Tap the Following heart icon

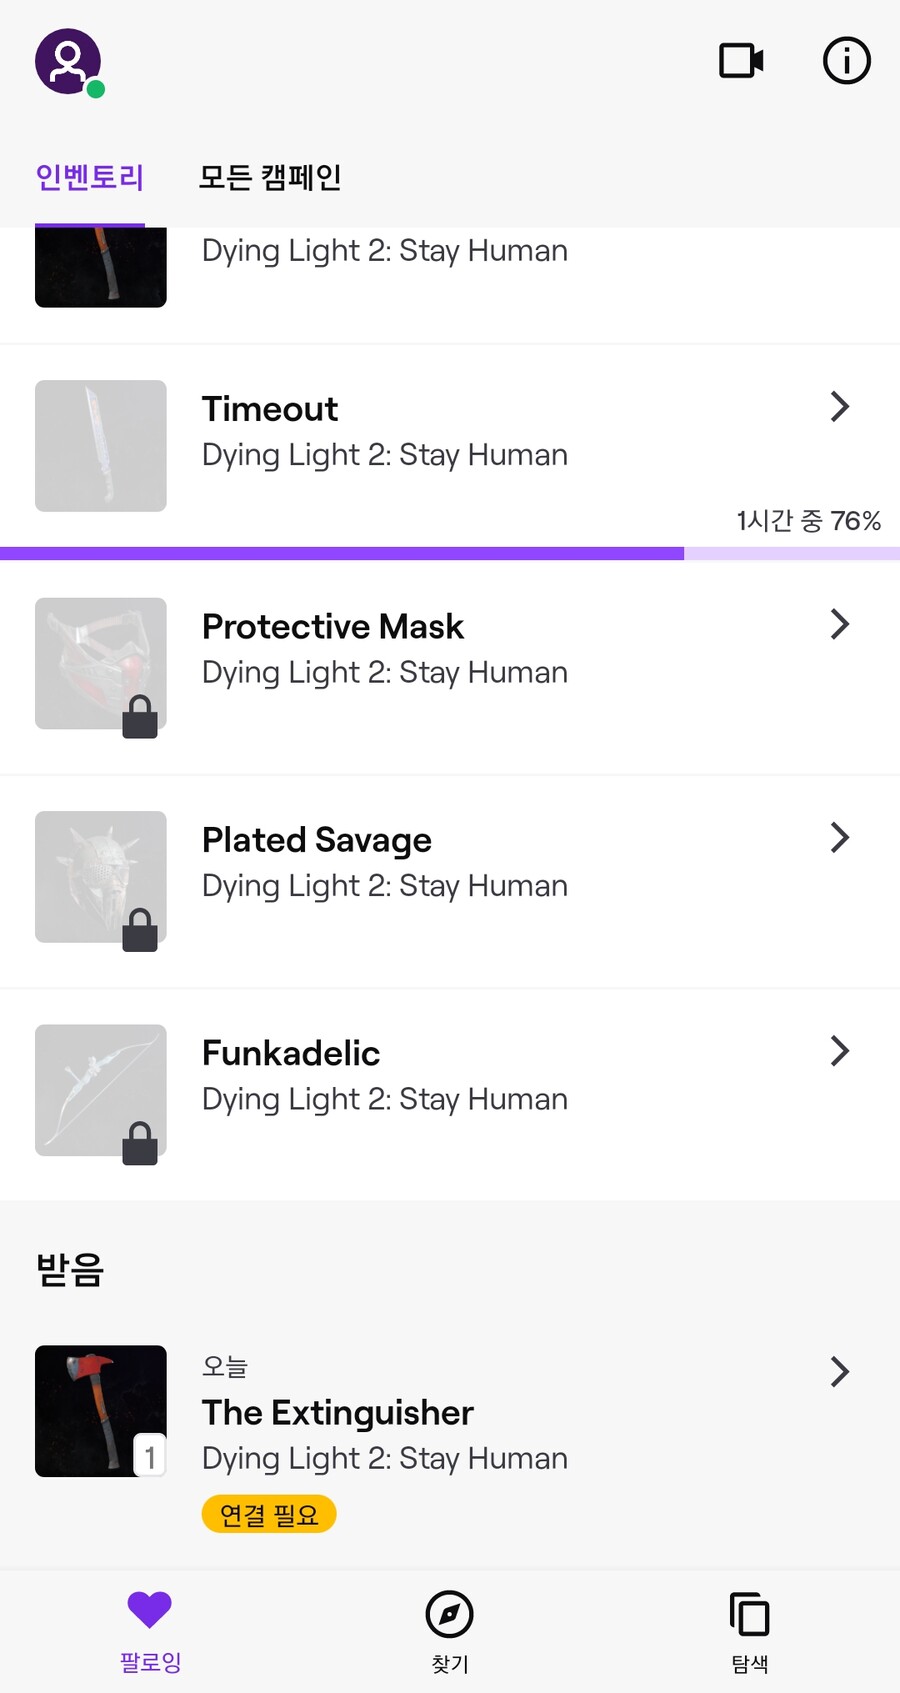click(x=150, y=1611)
